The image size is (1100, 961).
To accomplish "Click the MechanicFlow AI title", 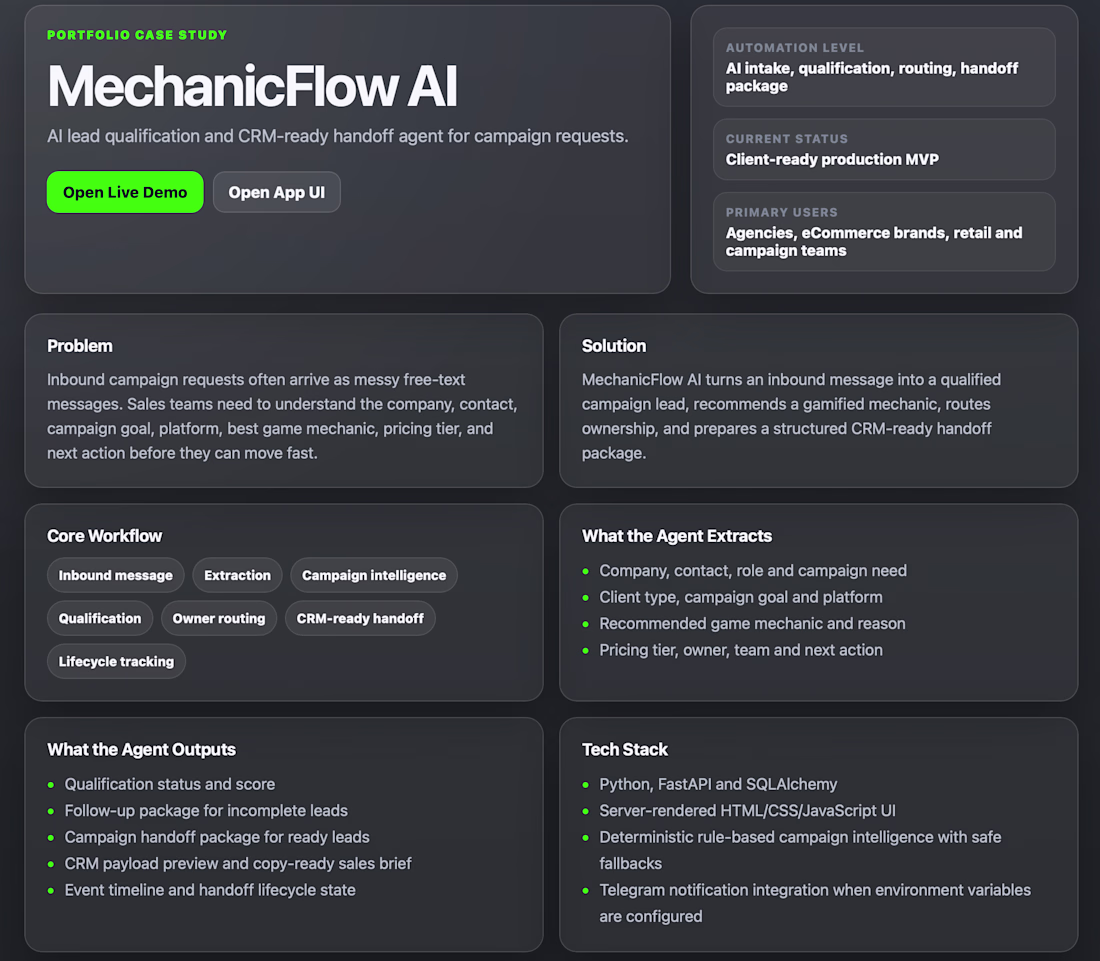I will 253,86.
